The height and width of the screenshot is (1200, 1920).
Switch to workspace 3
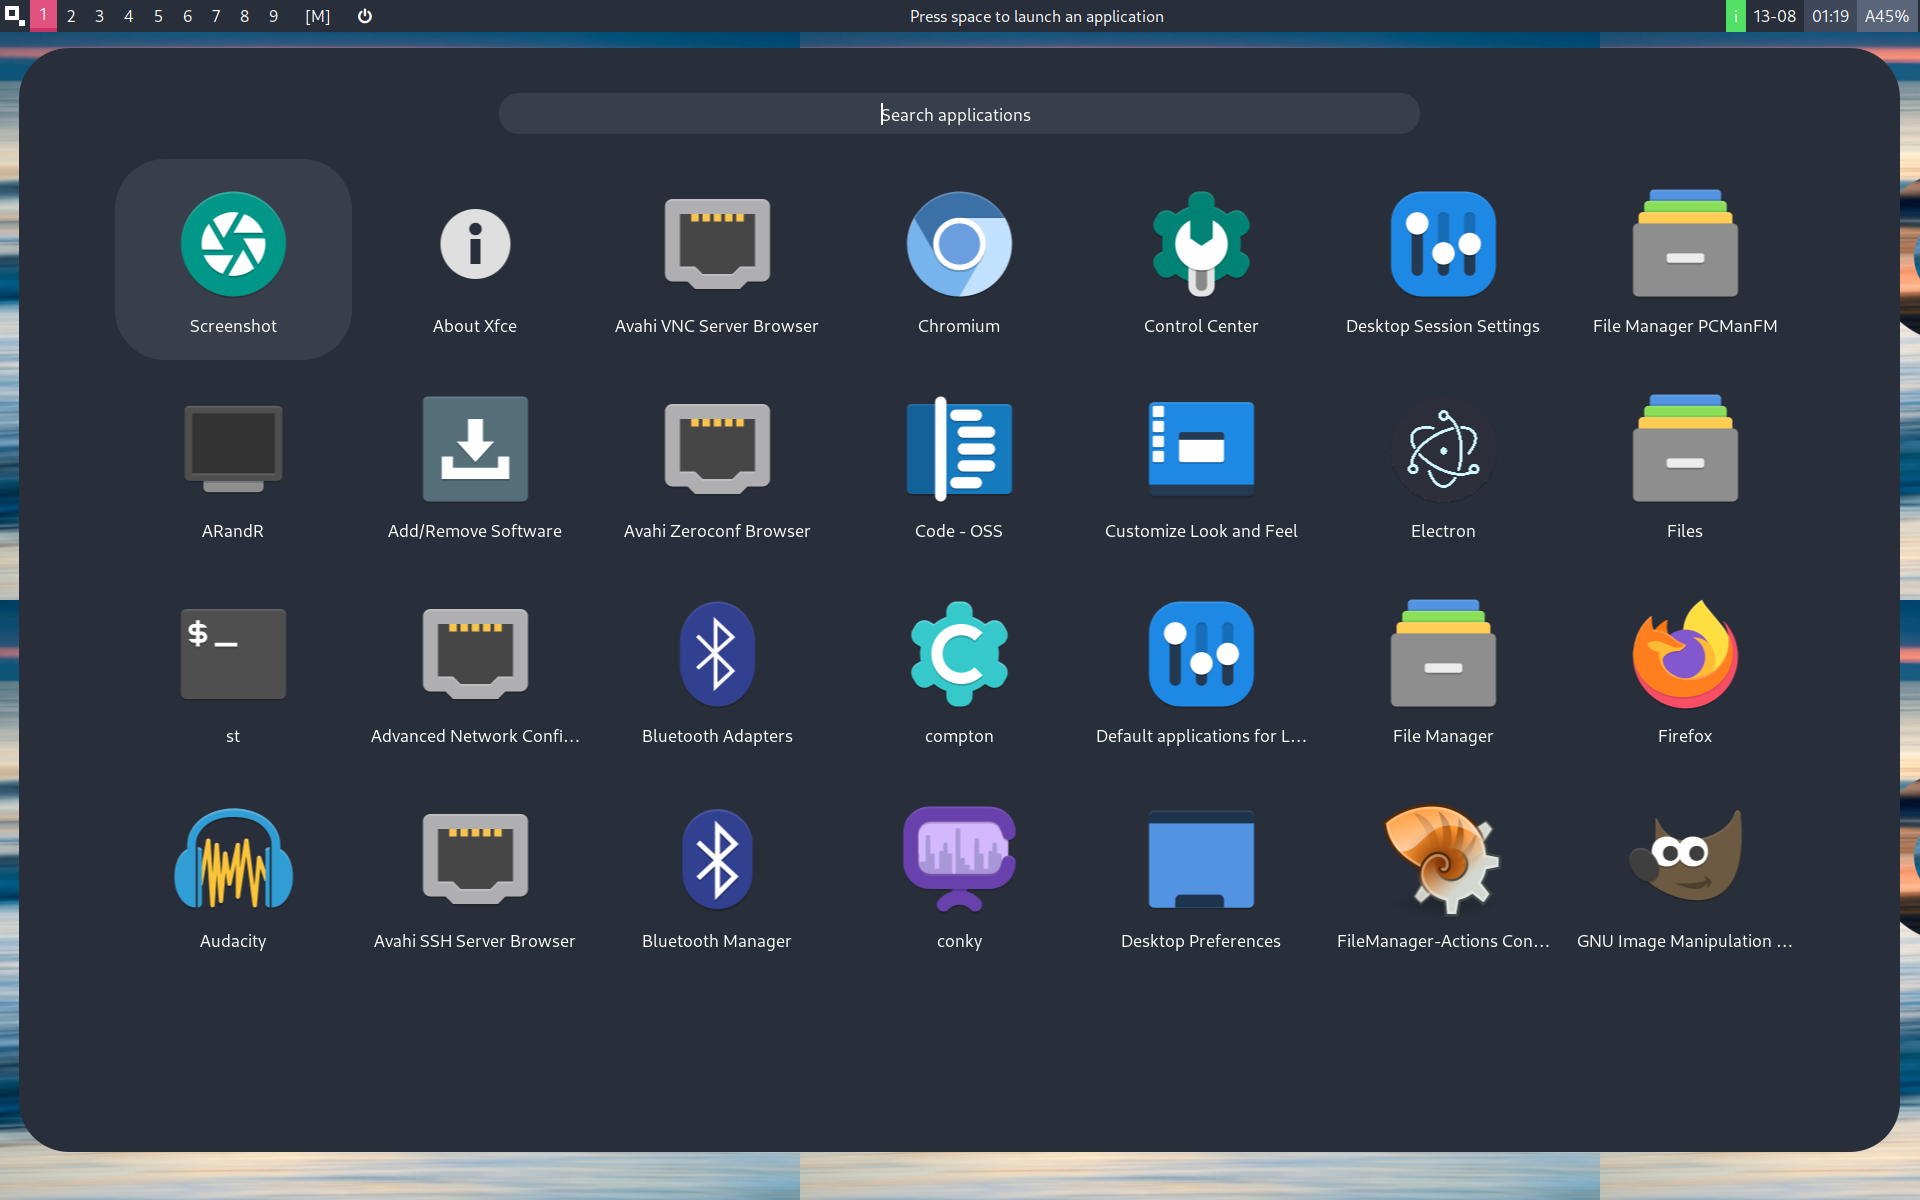100,16
